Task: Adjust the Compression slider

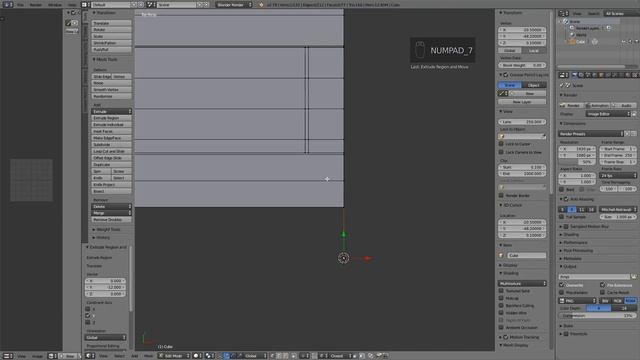Action: (x=598, y=316)
